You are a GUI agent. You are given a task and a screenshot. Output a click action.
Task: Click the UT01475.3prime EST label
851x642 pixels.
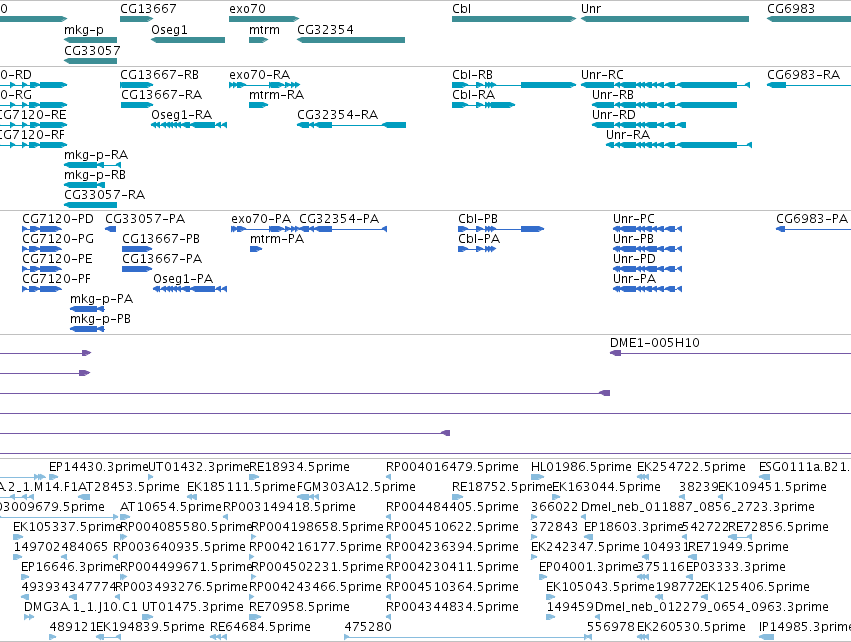click(x=193, y=607)
